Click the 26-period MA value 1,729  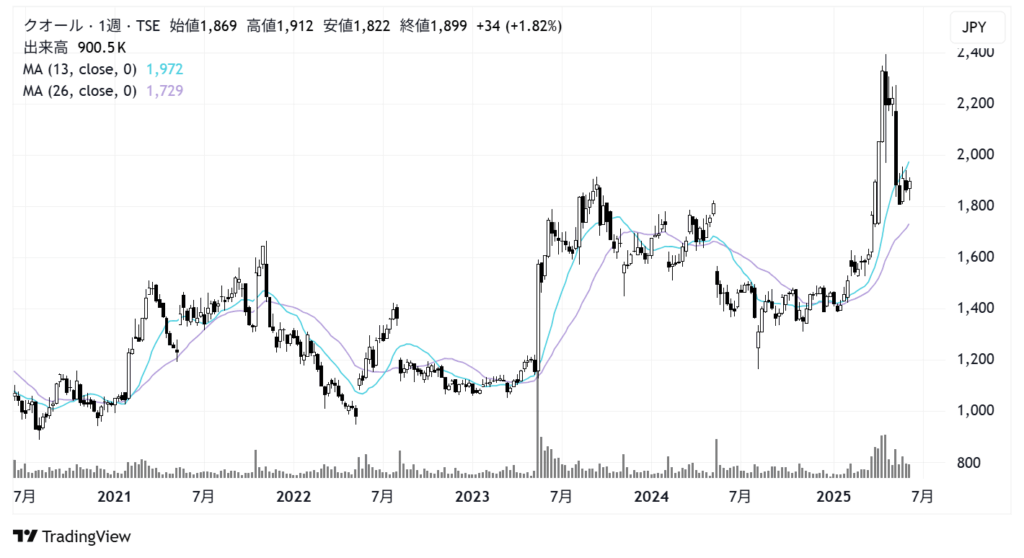click(x=165, y=91)
